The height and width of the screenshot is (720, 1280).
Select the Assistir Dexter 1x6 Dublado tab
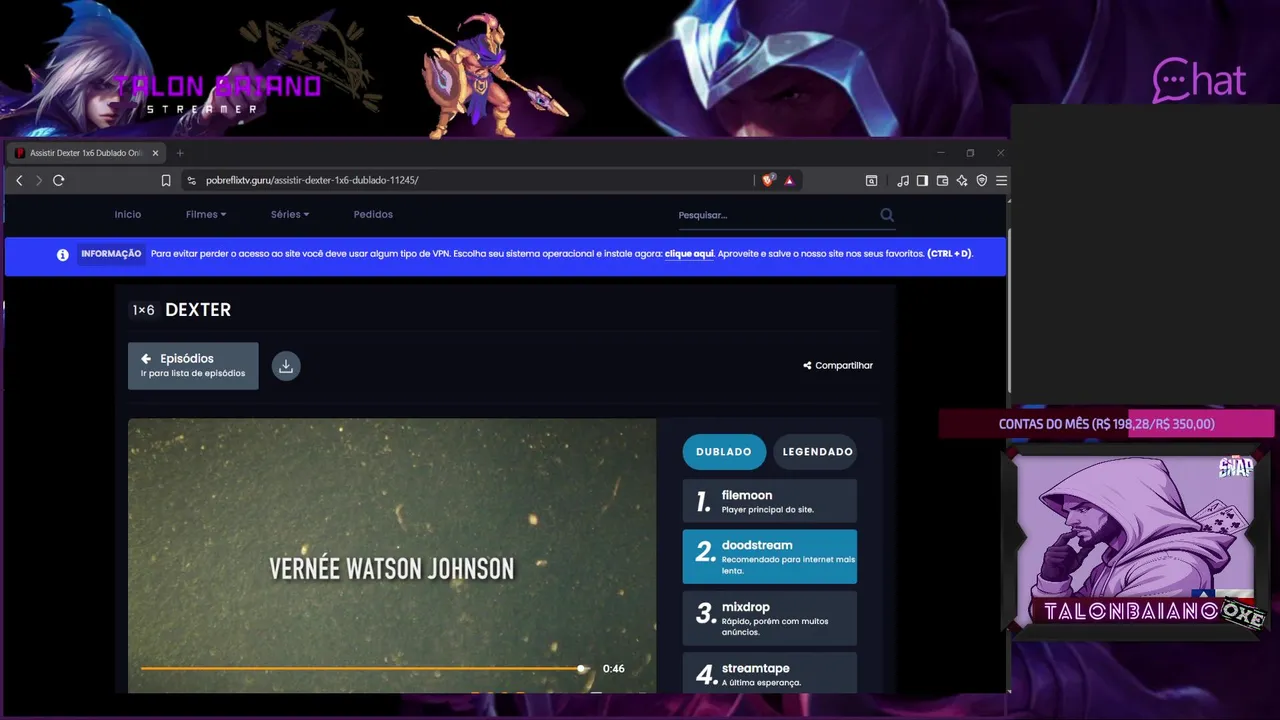[x=86, y=153]
